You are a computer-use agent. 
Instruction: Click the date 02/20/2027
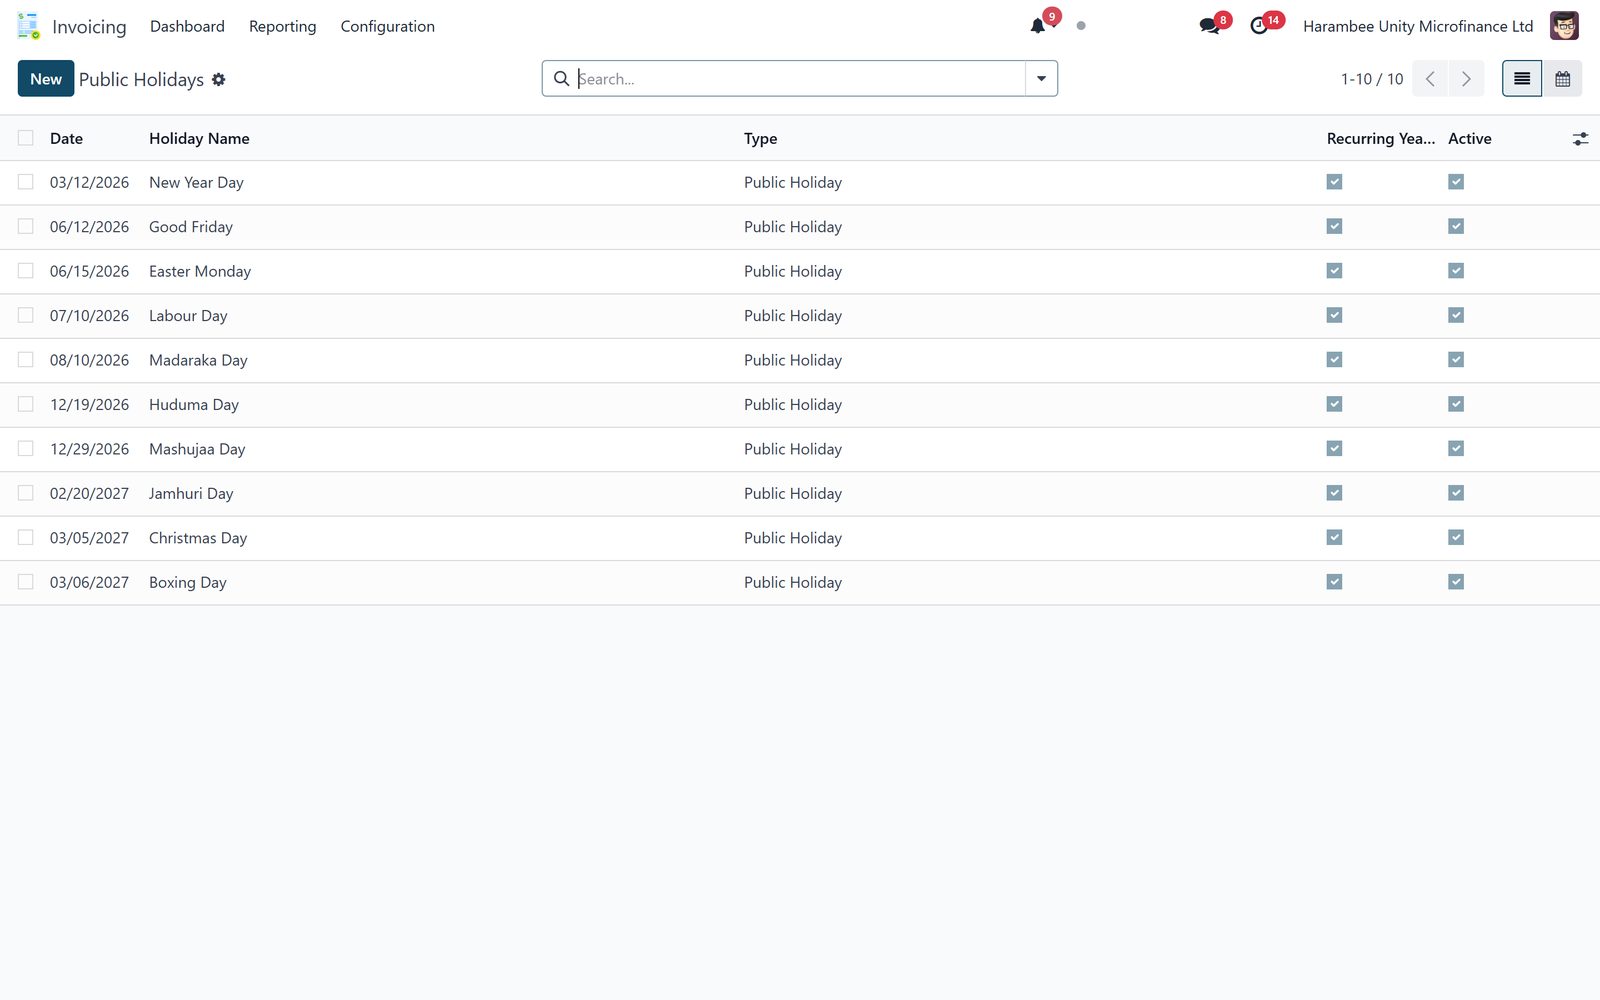point(89,493)
